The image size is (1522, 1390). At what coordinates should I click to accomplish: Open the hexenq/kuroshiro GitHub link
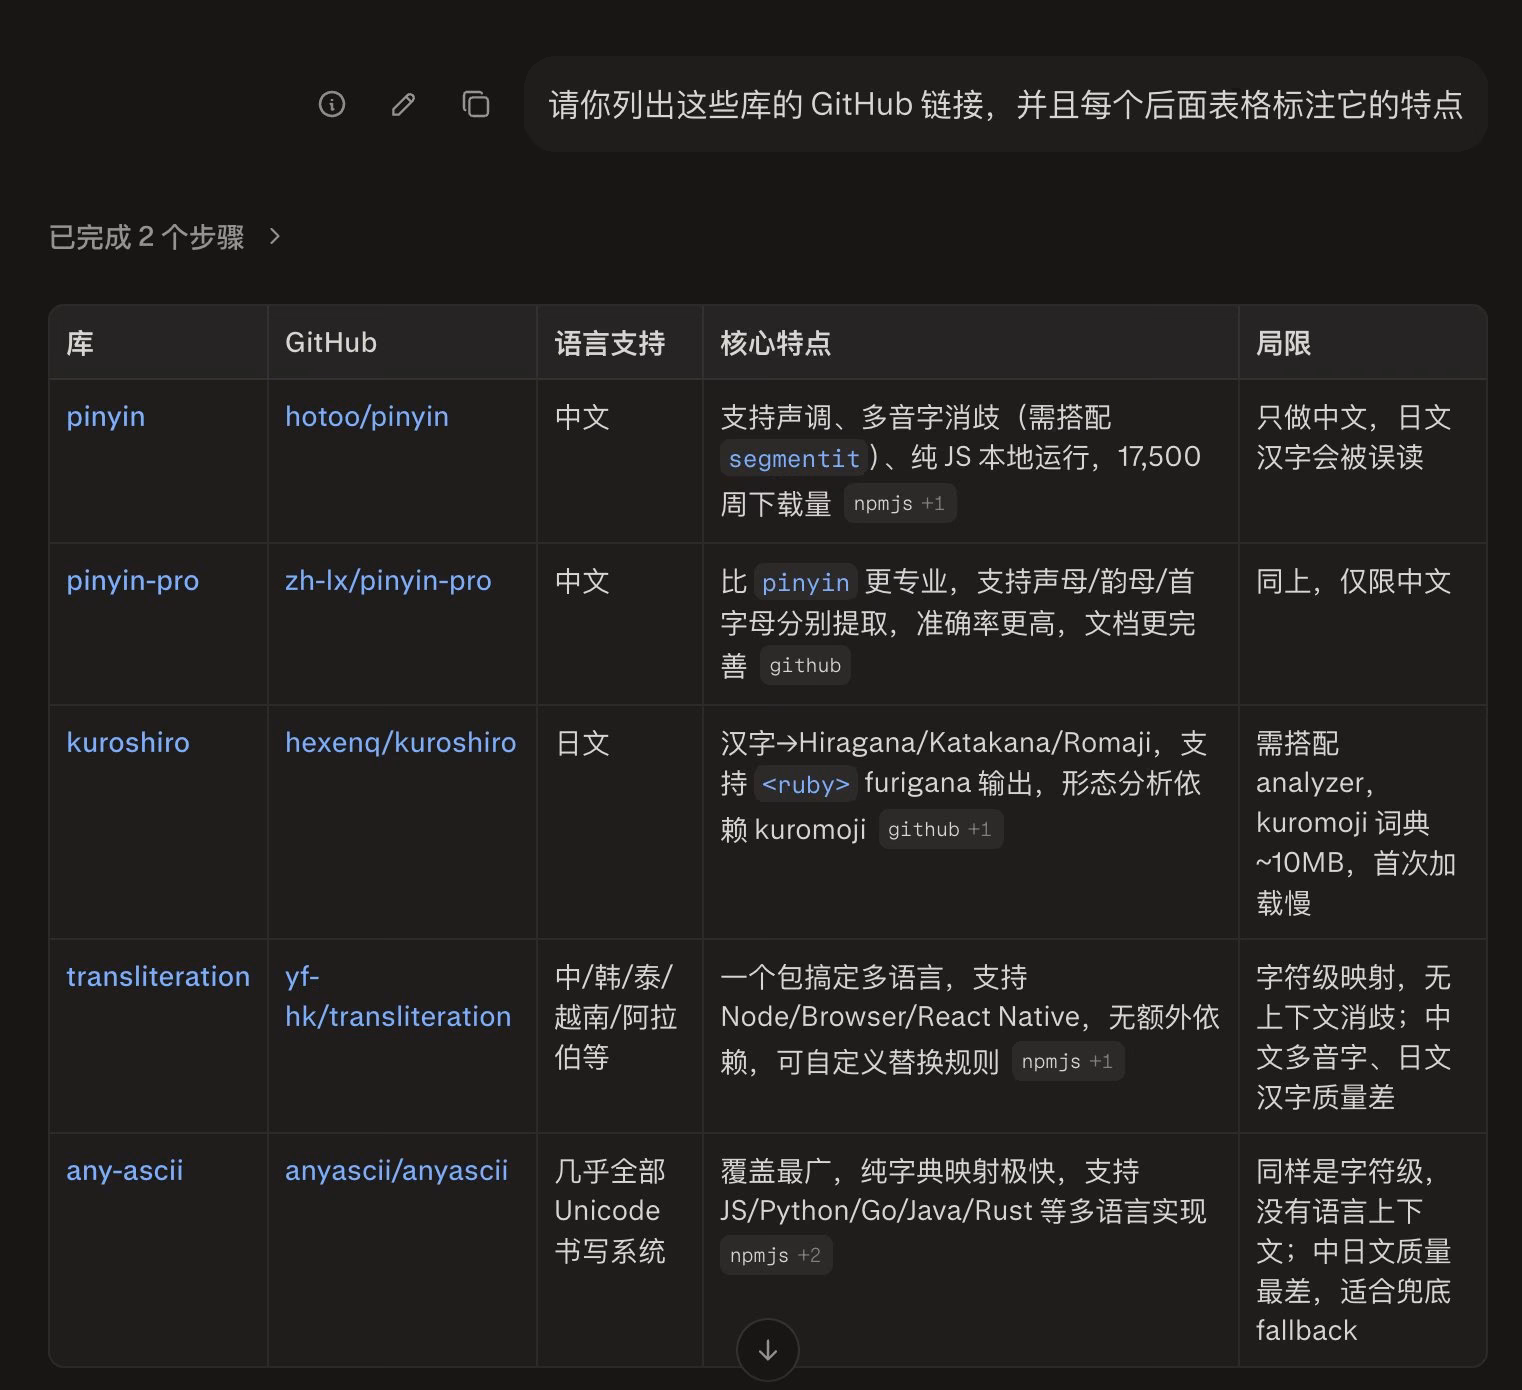pos(401,742)
